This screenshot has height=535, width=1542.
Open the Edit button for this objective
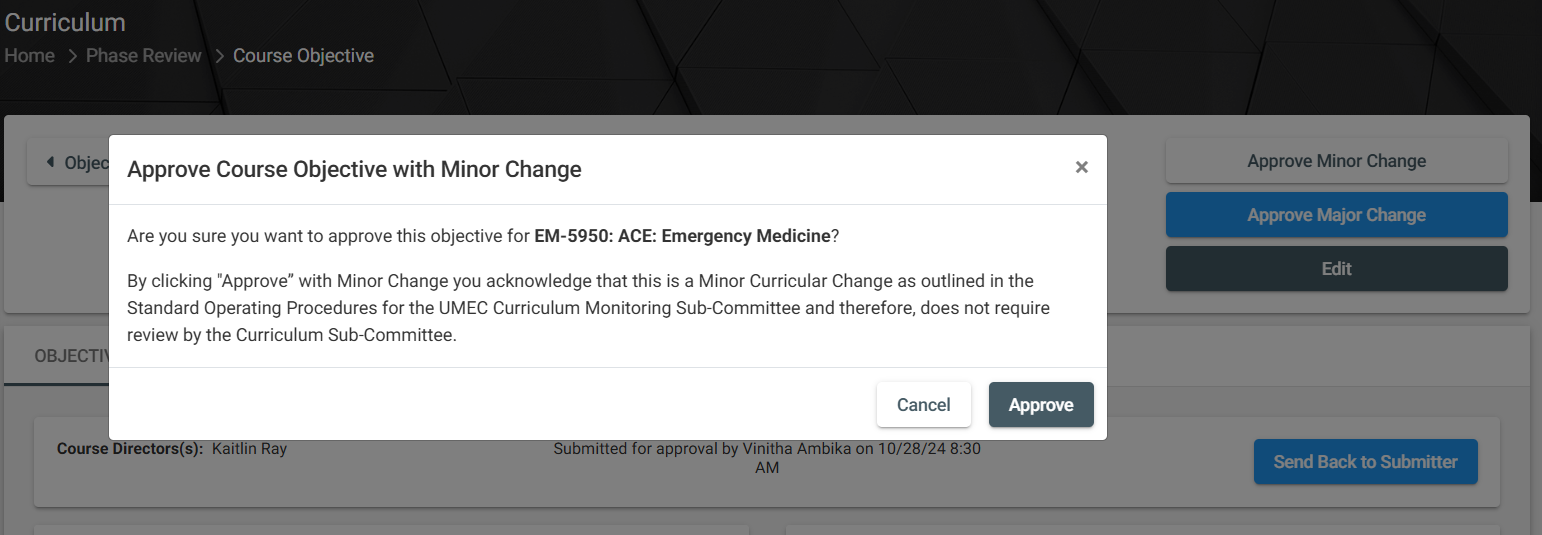click(1336, 269)
